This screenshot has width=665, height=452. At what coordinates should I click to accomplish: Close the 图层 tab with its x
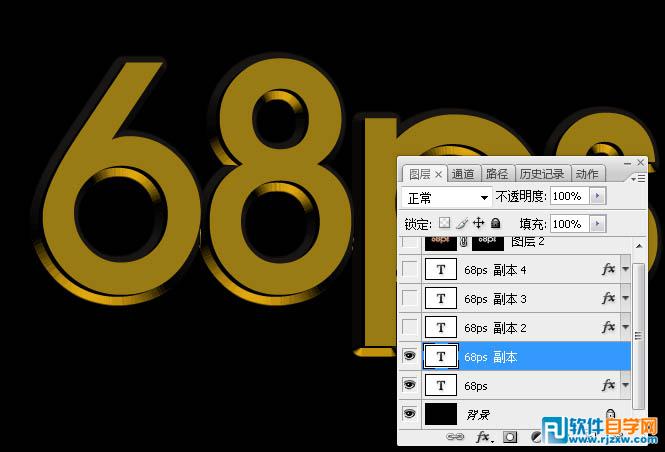coord(439,174)
